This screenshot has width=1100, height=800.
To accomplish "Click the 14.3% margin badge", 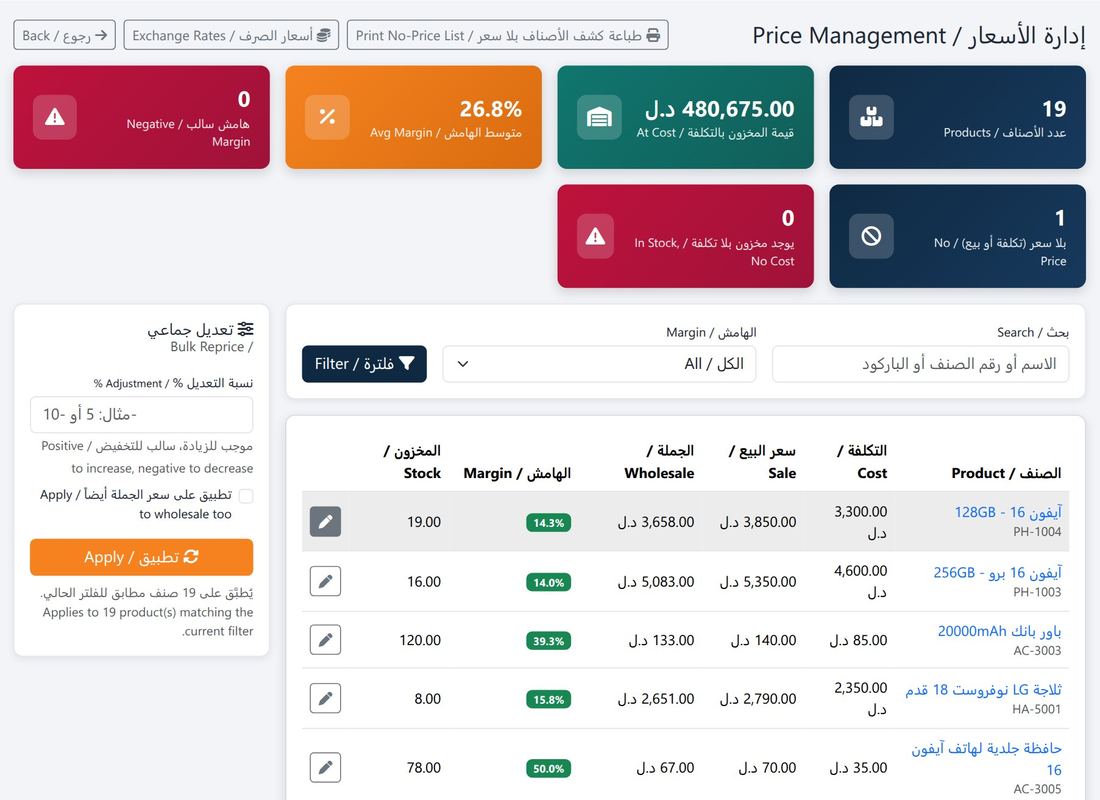I will tap(549, 523).
